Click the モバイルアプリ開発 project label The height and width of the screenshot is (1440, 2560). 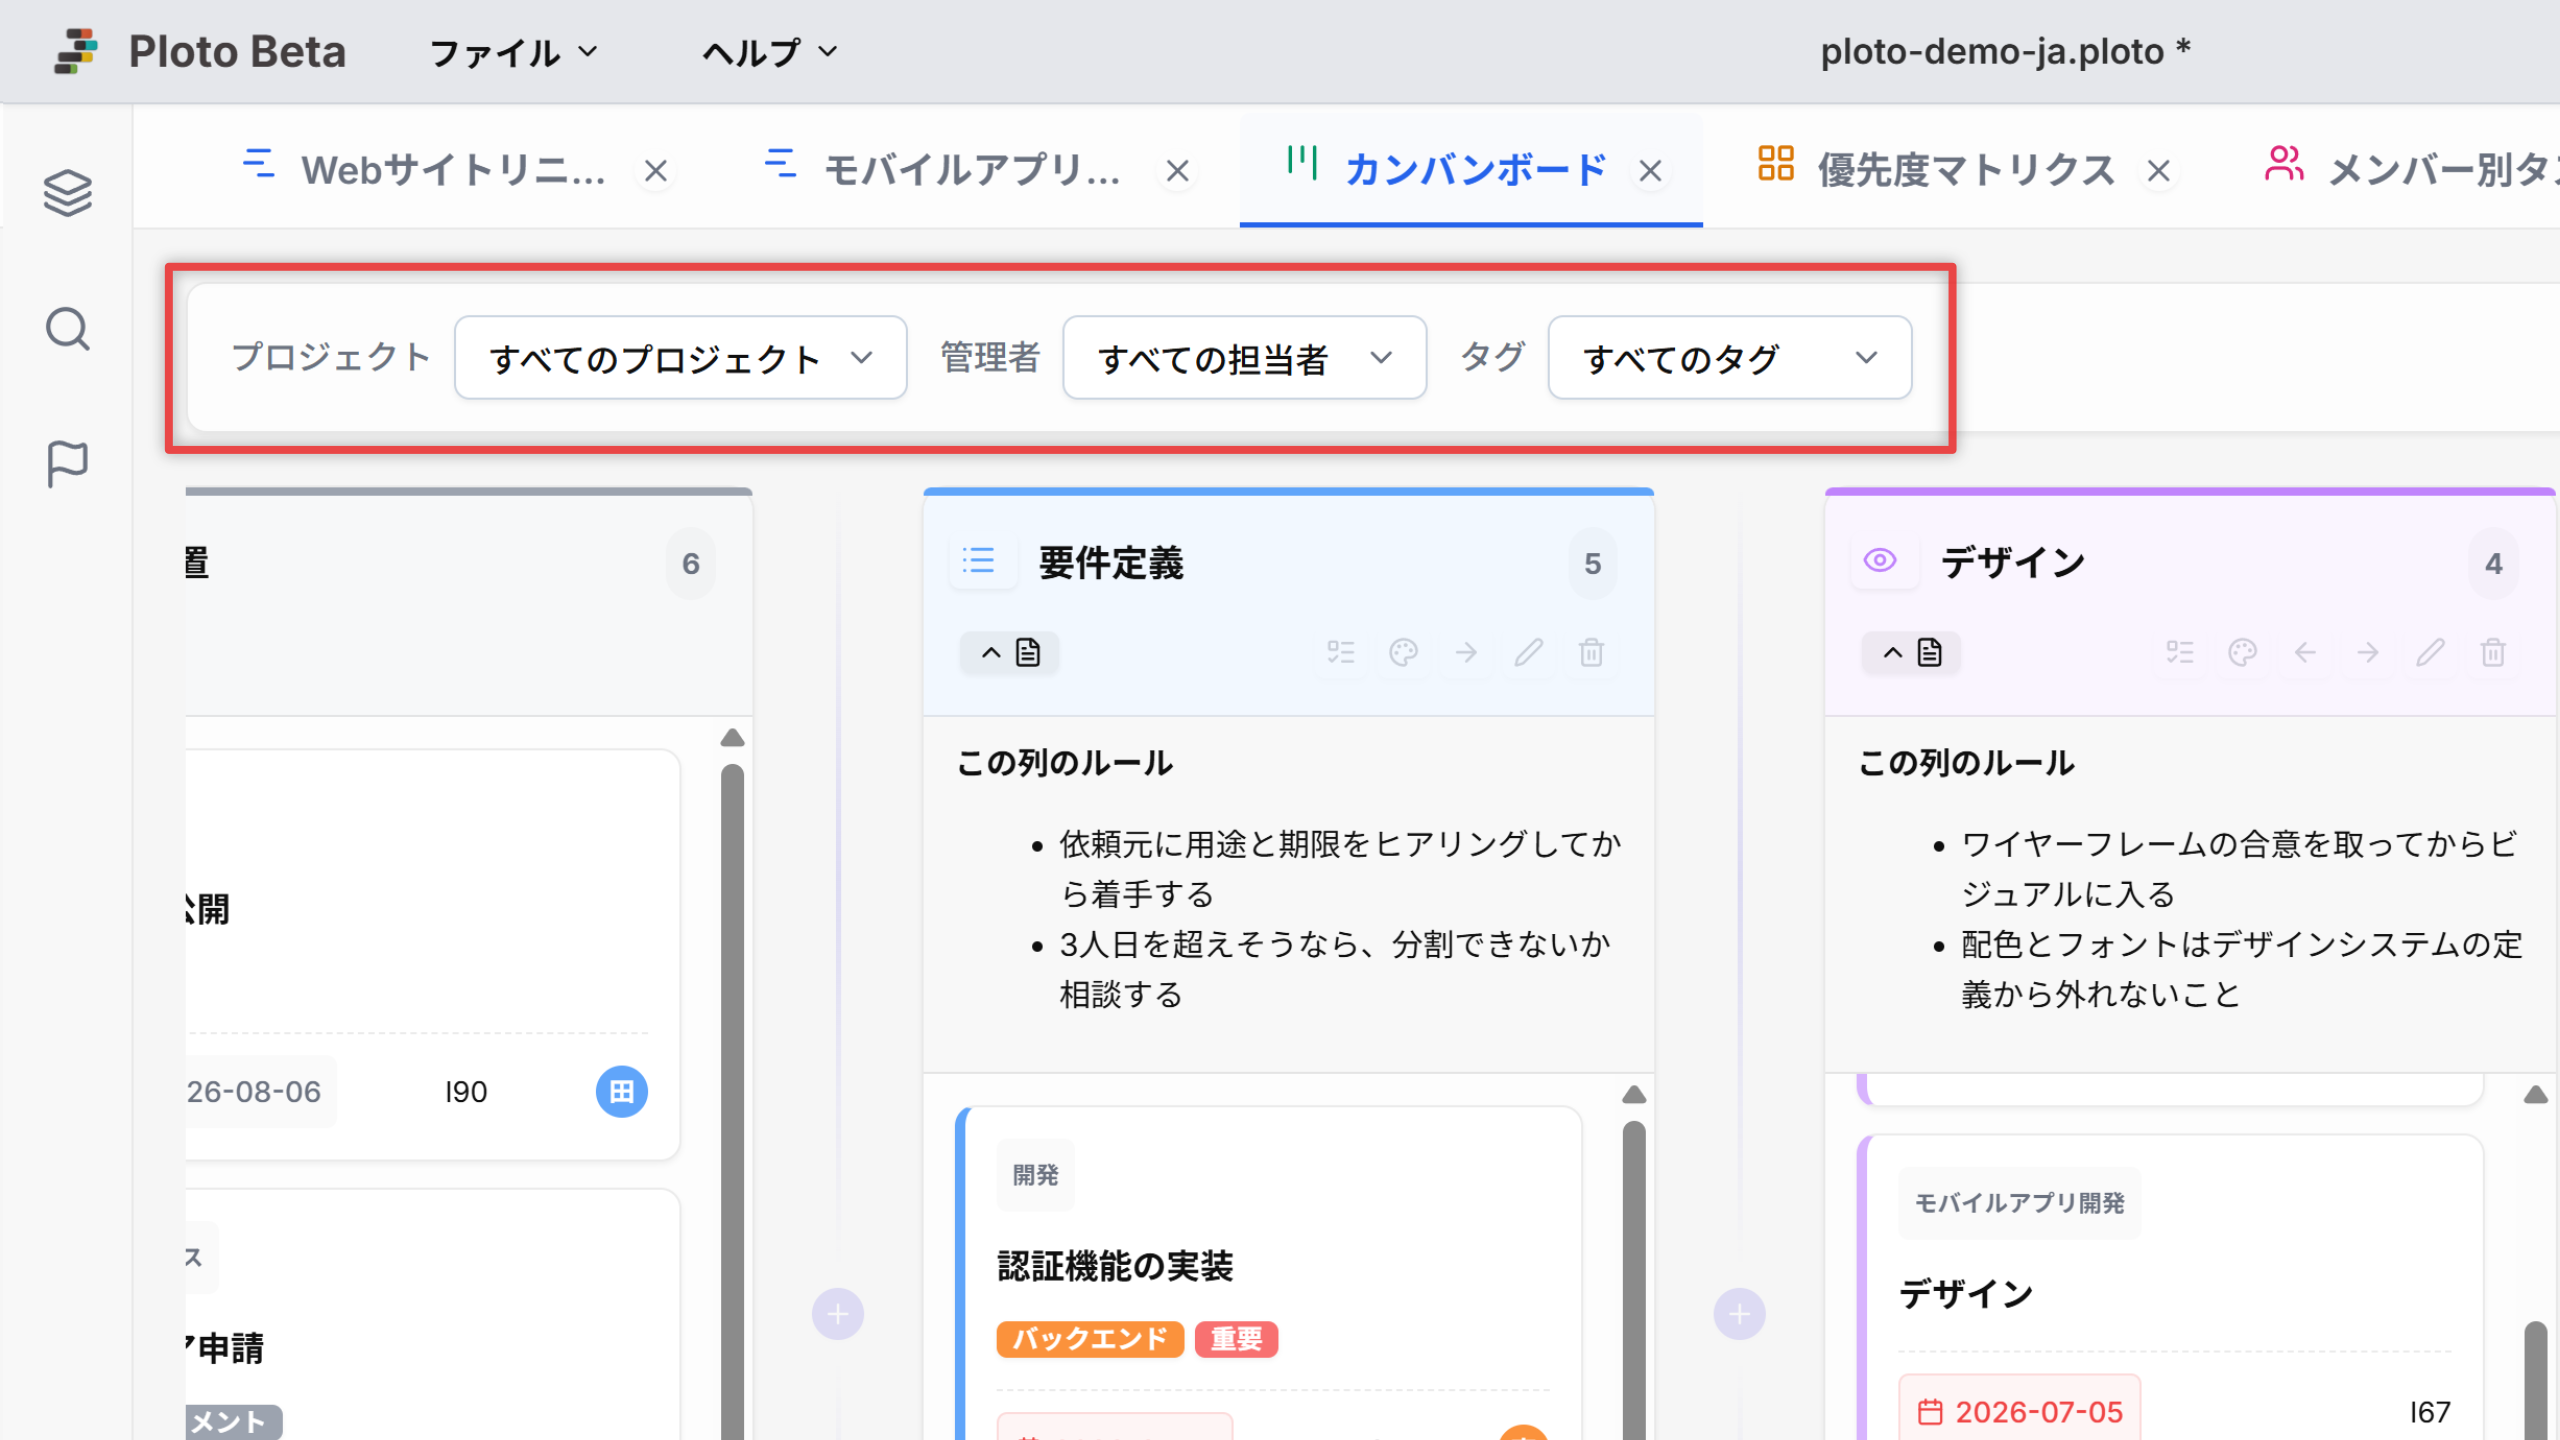(2019, 1203)
